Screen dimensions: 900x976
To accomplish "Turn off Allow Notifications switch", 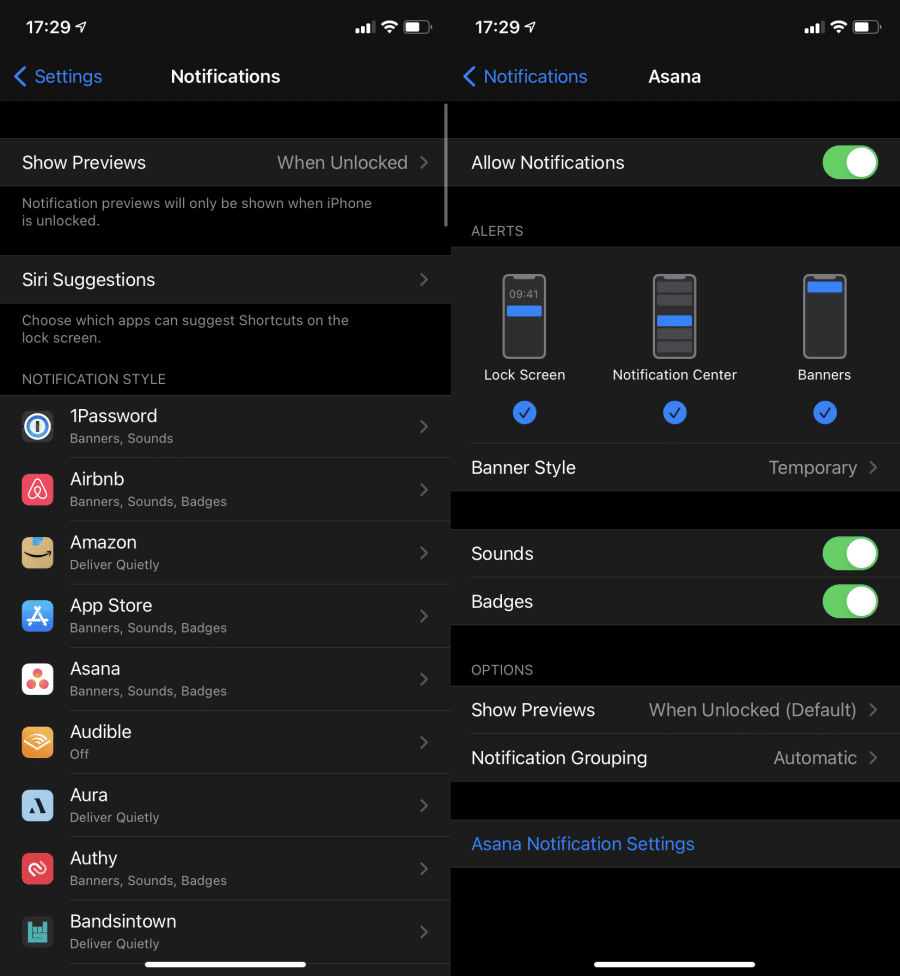I will click(850, 162).
